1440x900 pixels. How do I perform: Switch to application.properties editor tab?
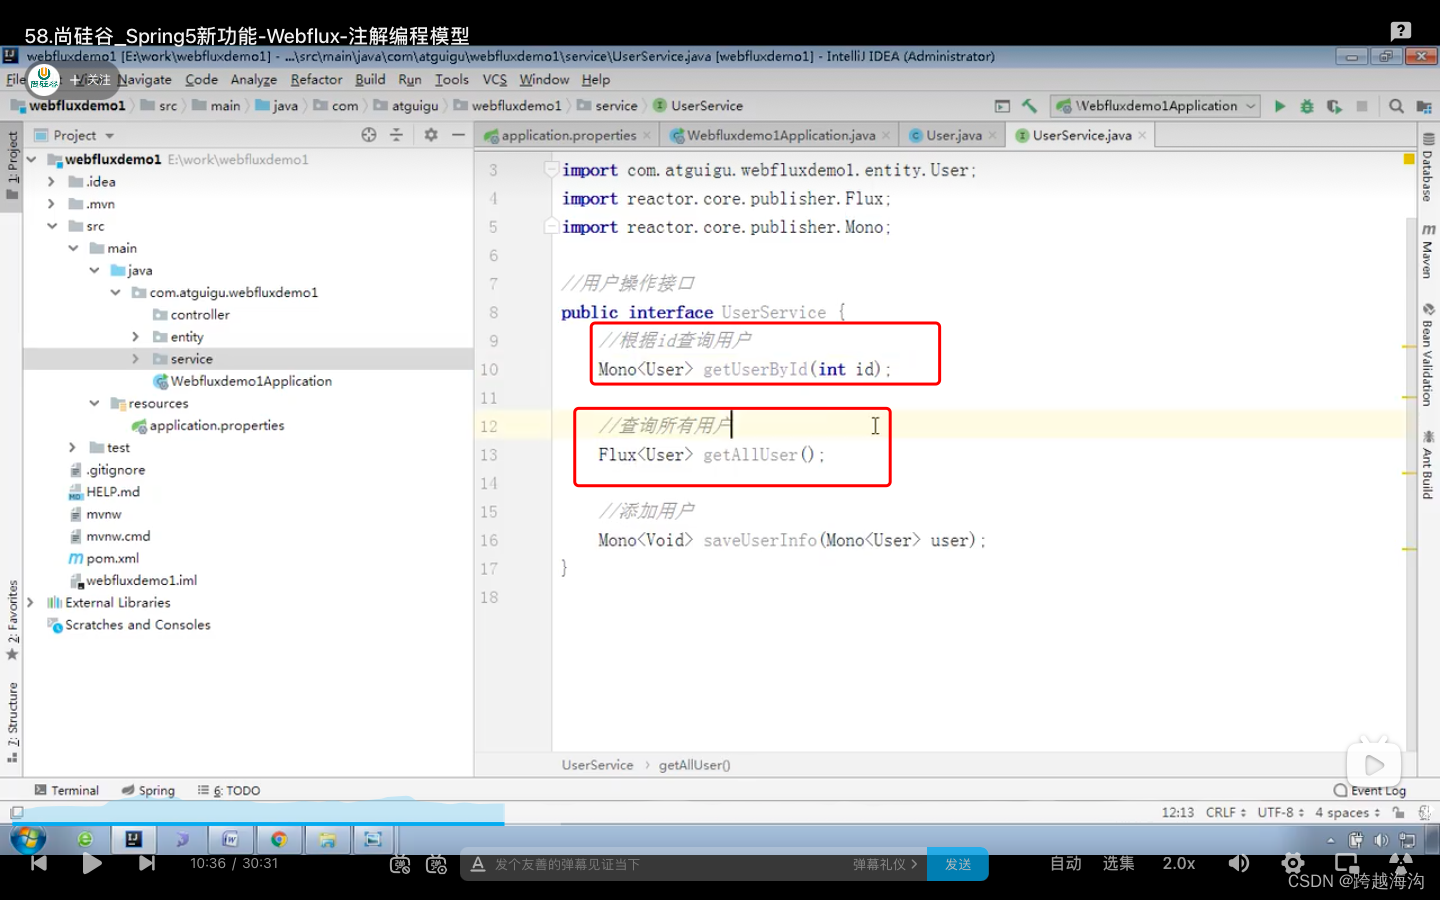[x=567, y=135]
